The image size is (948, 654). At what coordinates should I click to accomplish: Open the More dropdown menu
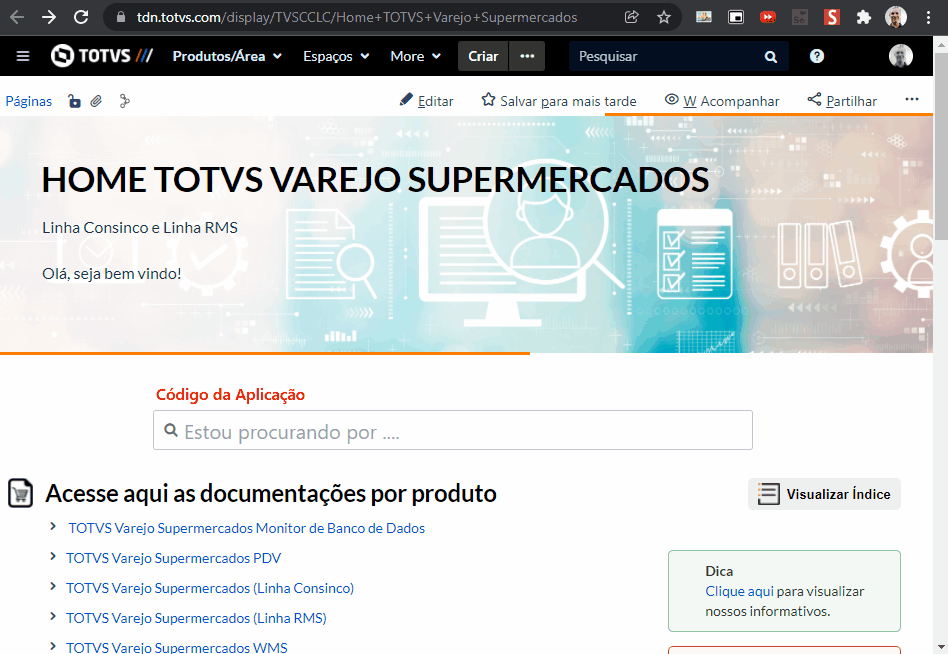click(x=415, y=56)
